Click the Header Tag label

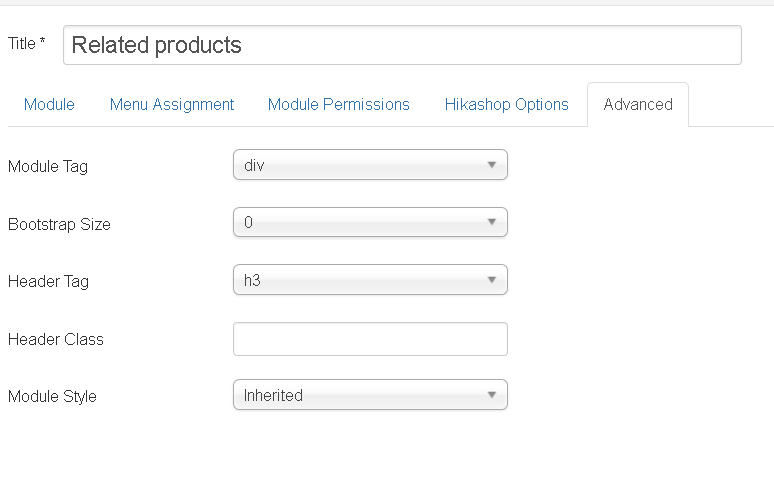point(48,282)
